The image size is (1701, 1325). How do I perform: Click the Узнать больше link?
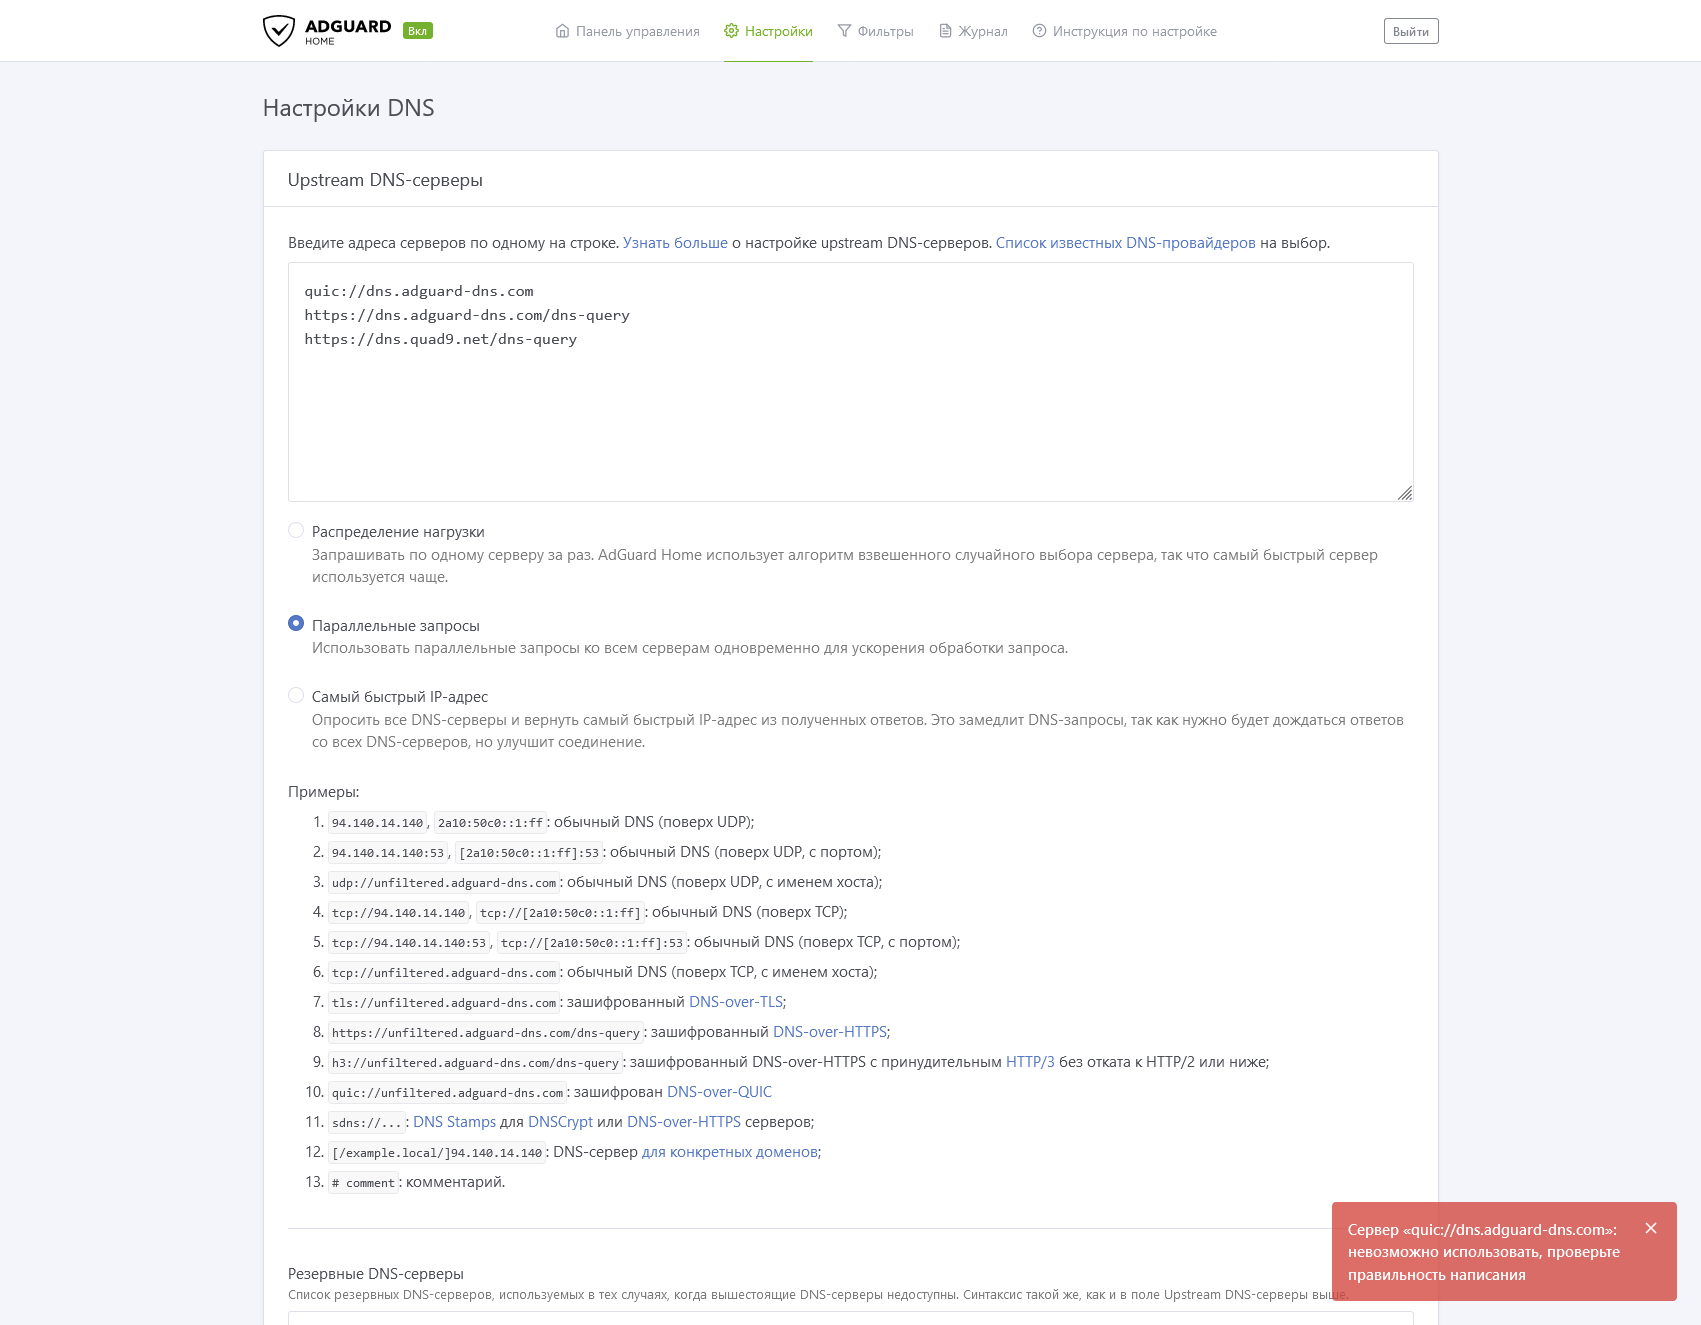point(675,242)
